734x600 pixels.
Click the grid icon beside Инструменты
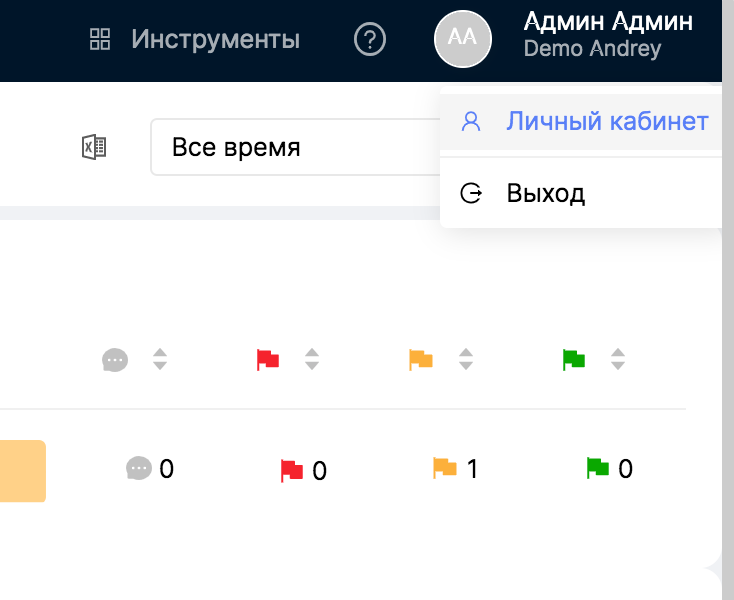[100, 40]
